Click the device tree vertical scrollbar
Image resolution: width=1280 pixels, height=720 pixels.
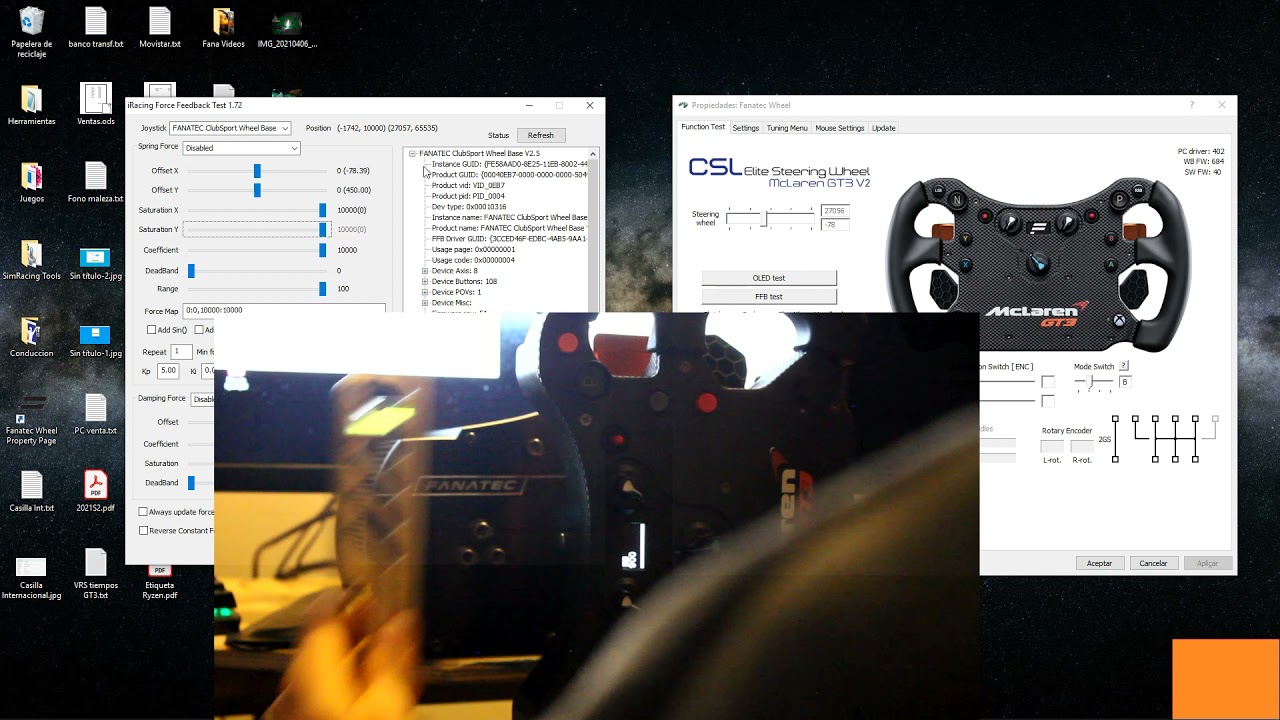point(593,230)
